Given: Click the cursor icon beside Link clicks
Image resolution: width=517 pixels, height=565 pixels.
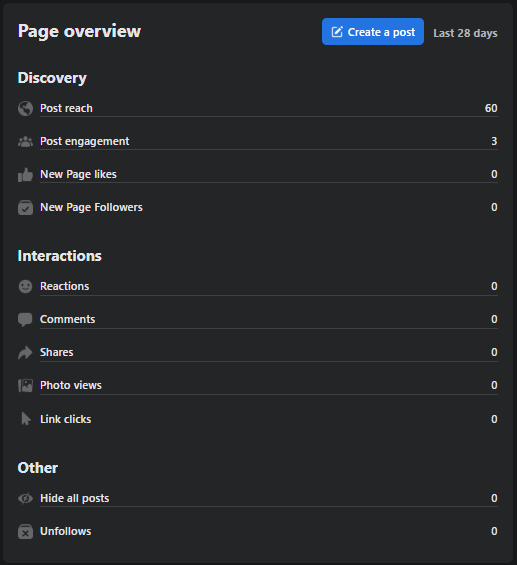Looking at the screenshot, I should (26, 419).
